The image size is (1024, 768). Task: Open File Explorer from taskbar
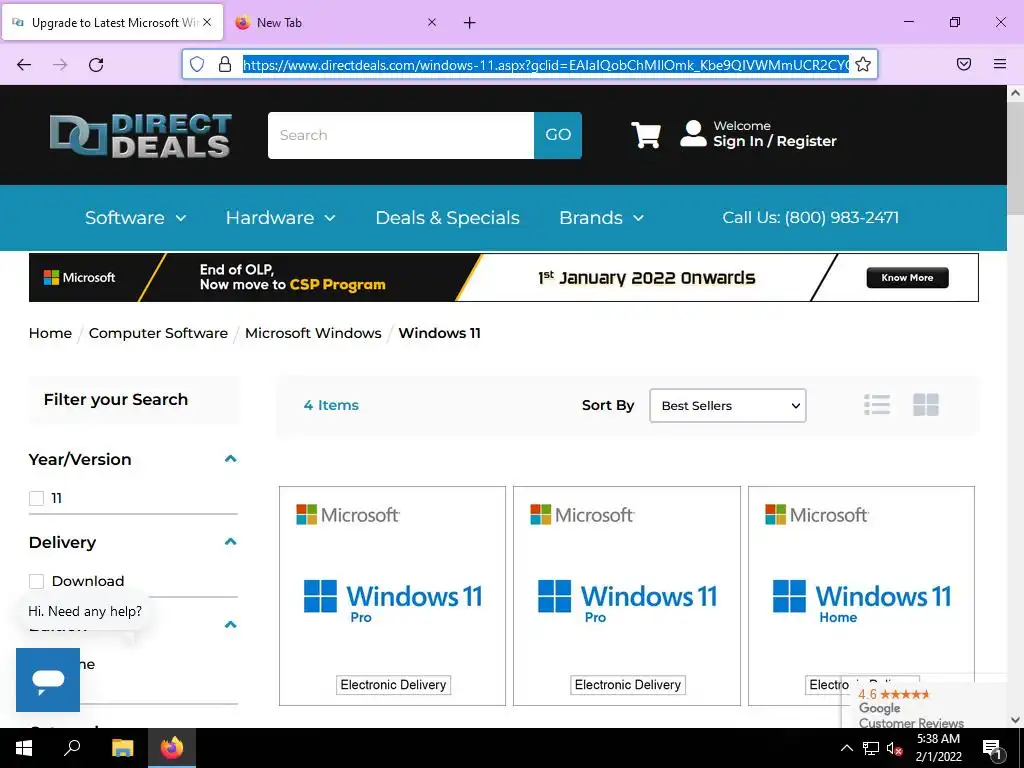coord(122,748)
